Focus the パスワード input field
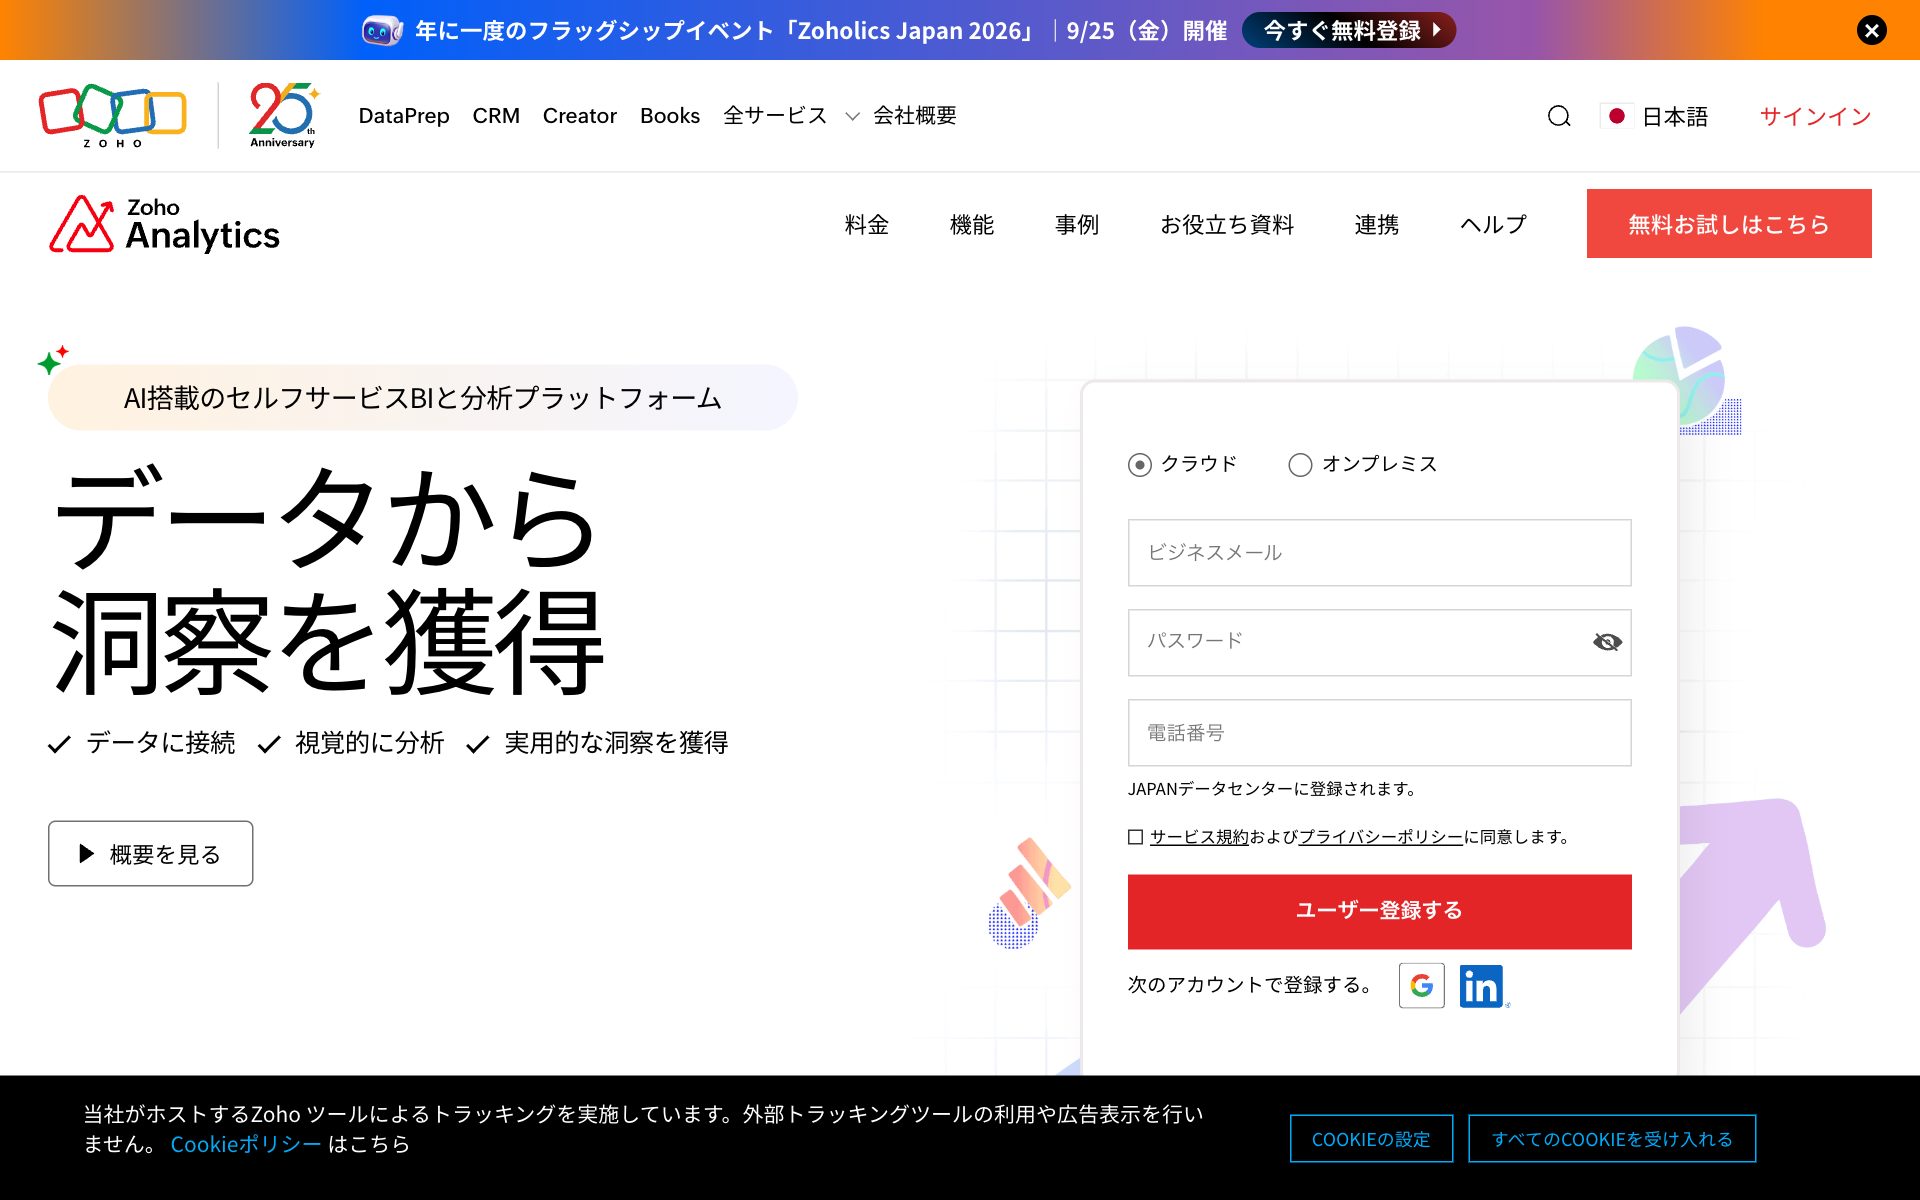This screenshot has height=1200, width=1920. [1380, 642]
